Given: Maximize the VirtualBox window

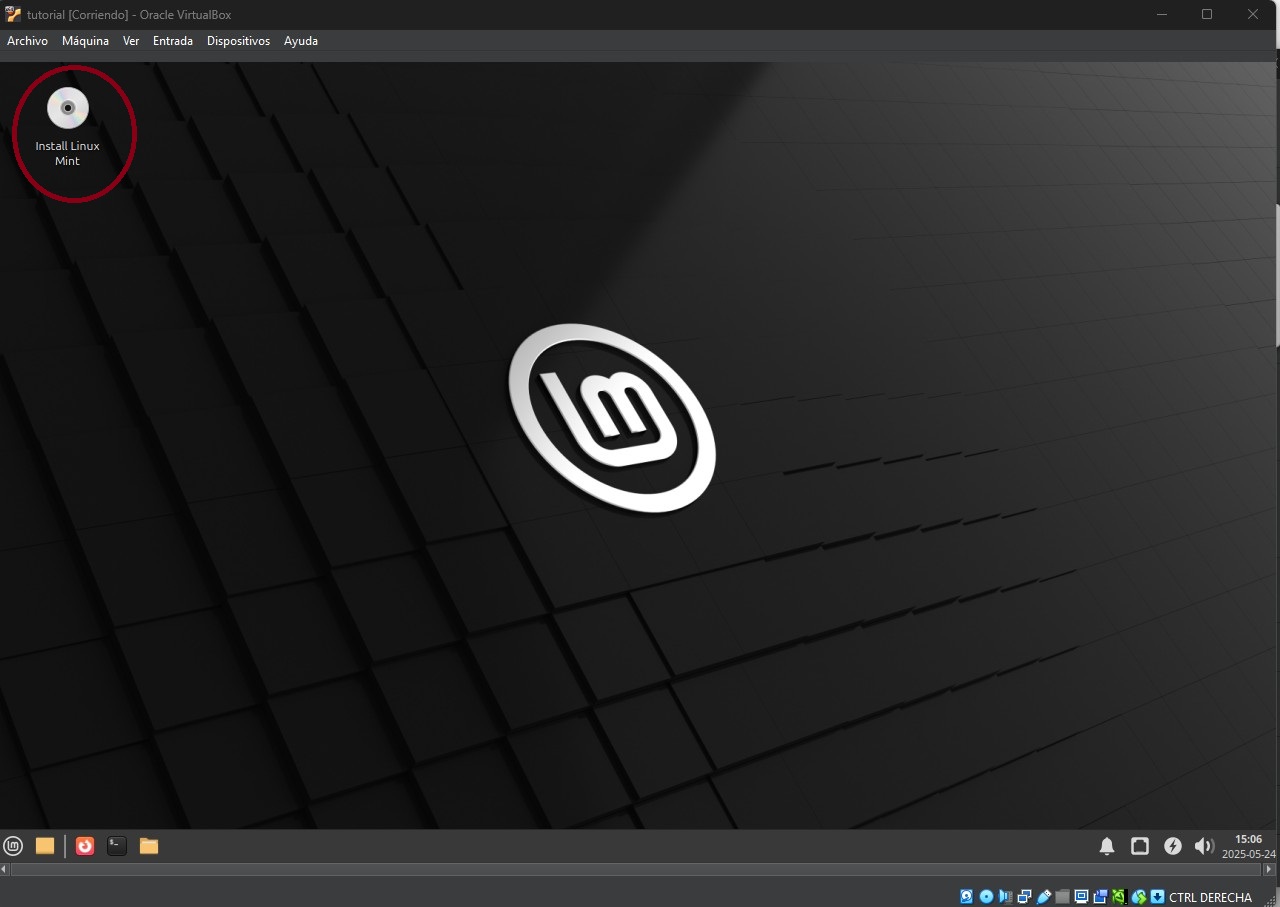Looking at the screenshot, I should click(1207, 14).
